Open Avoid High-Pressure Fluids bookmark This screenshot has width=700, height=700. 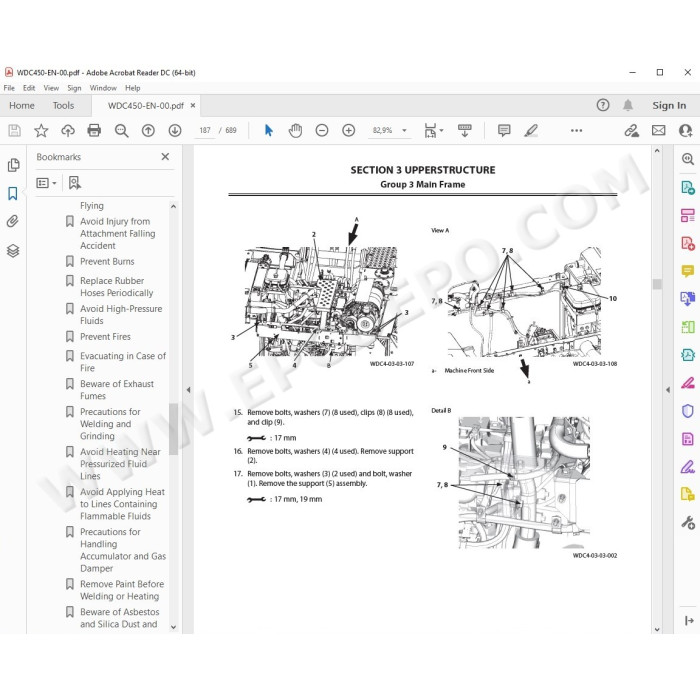click(x=121, y=315)
